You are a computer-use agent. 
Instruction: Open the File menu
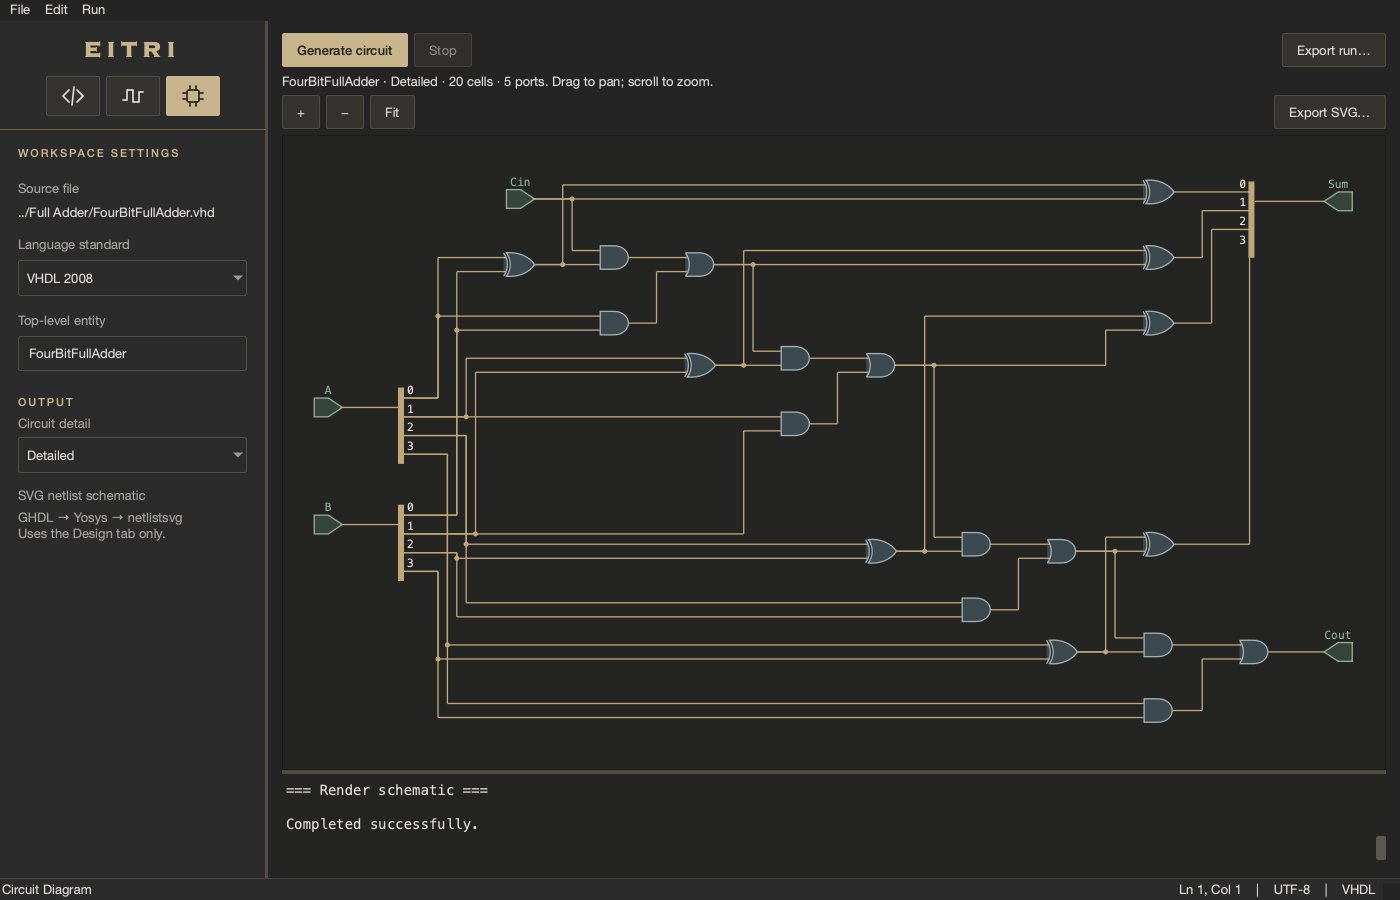click(20, 9)
